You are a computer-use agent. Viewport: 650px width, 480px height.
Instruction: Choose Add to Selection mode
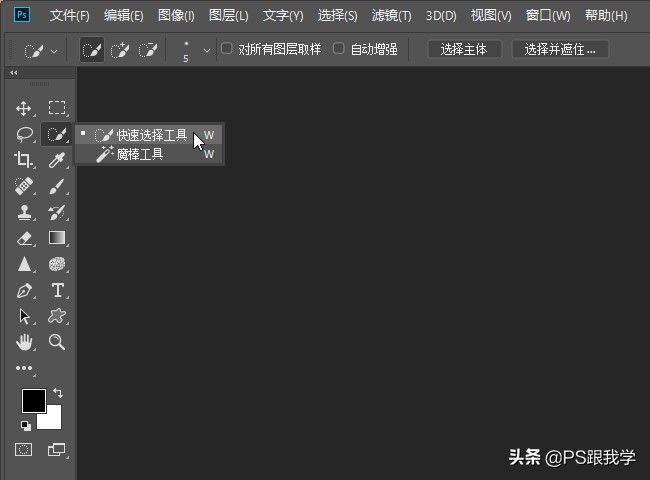120,51
